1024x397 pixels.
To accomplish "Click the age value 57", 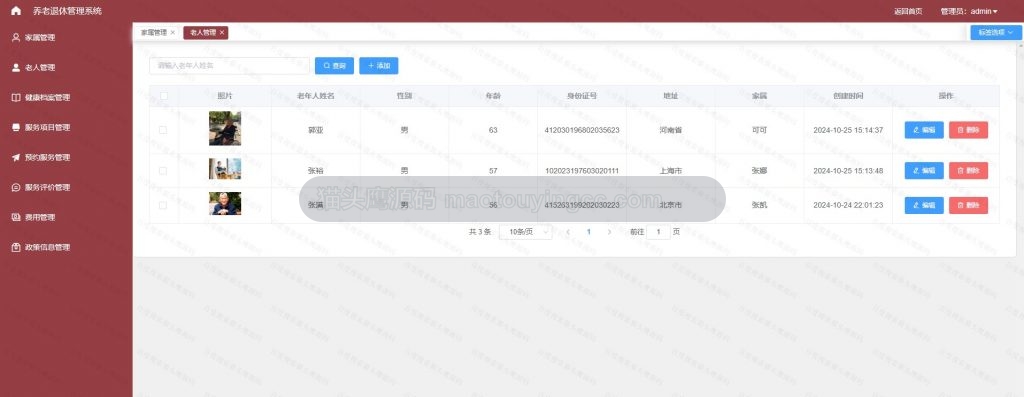I will (x=493, y=170).
